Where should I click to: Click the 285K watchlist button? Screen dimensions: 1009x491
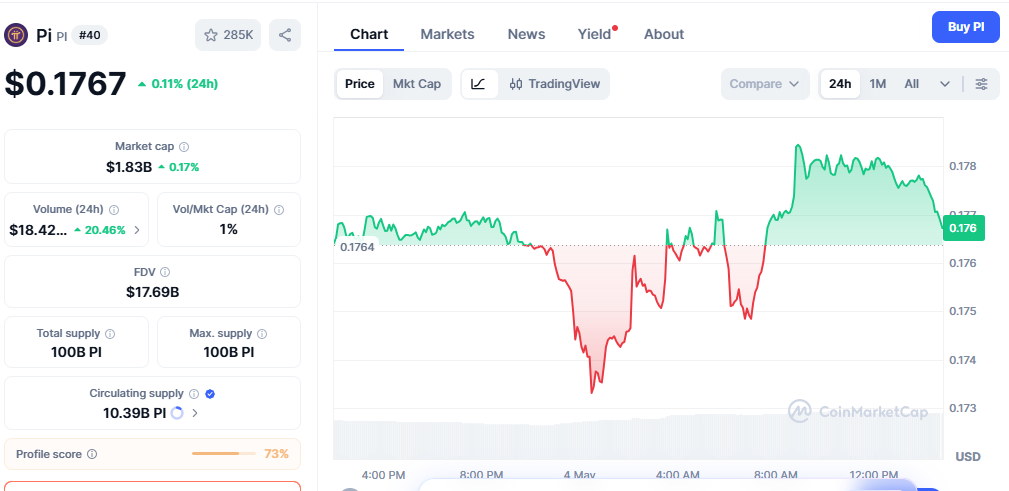228,35
